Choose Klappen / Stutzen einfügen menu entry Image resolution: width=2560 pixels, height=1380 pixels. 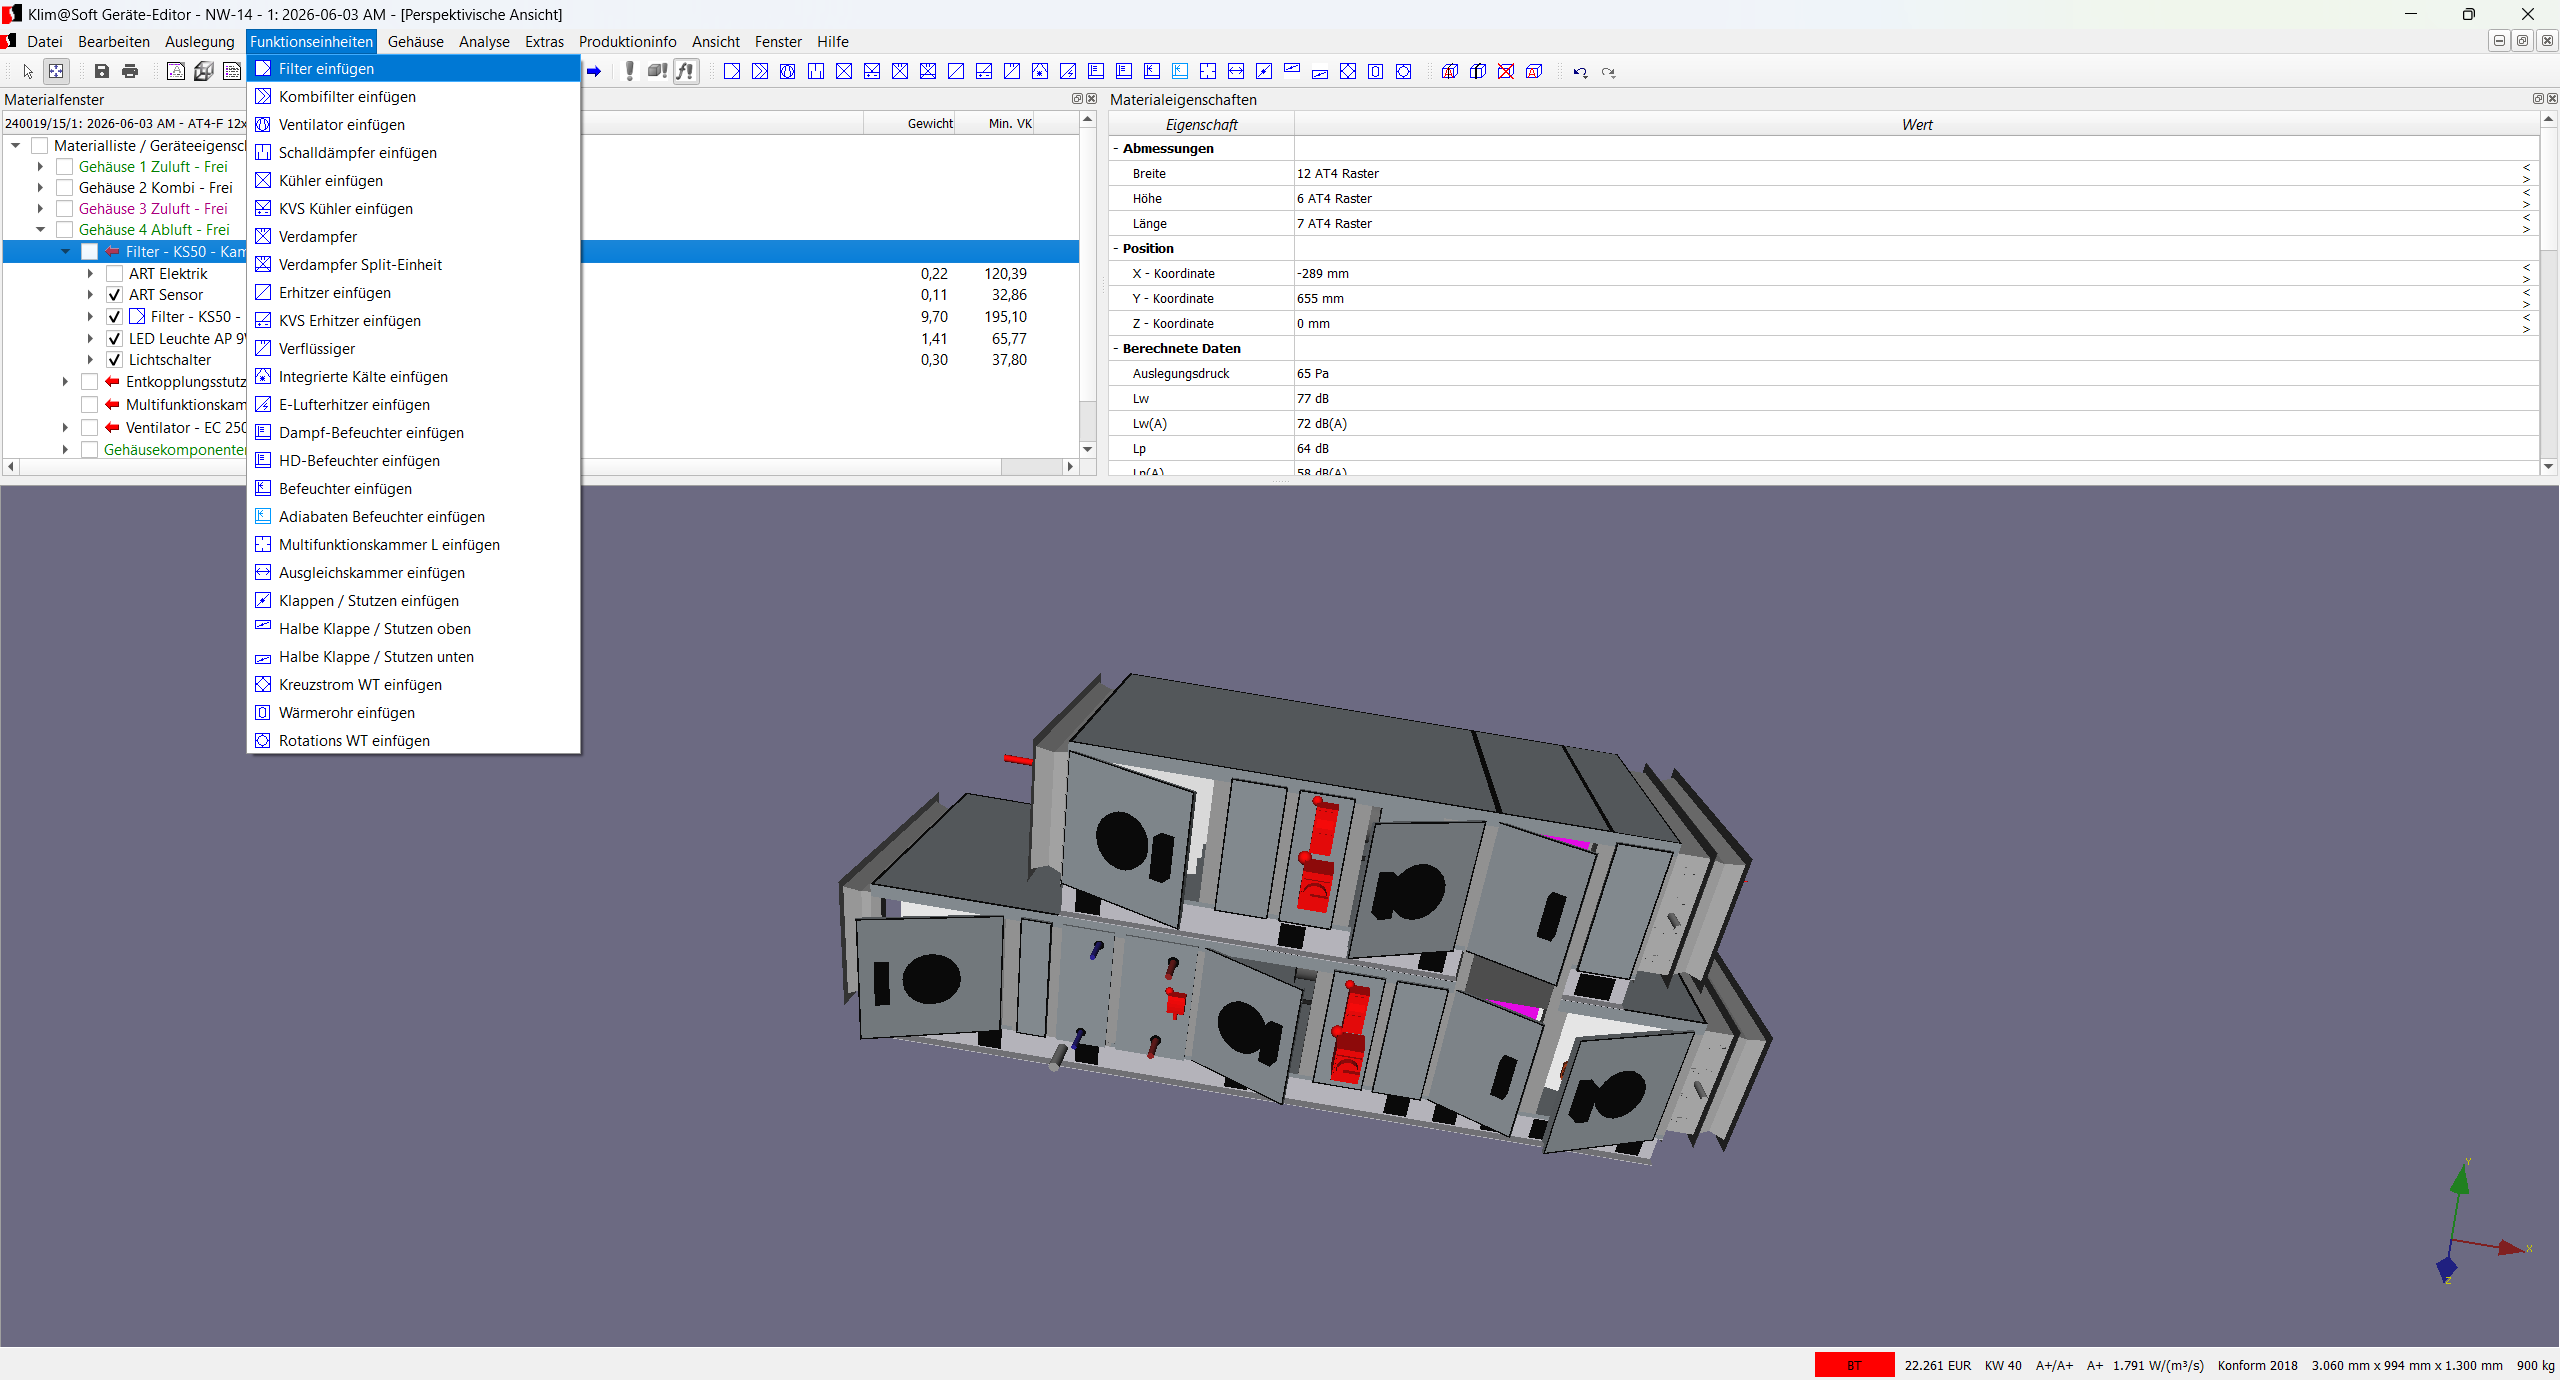coord(413,601)
